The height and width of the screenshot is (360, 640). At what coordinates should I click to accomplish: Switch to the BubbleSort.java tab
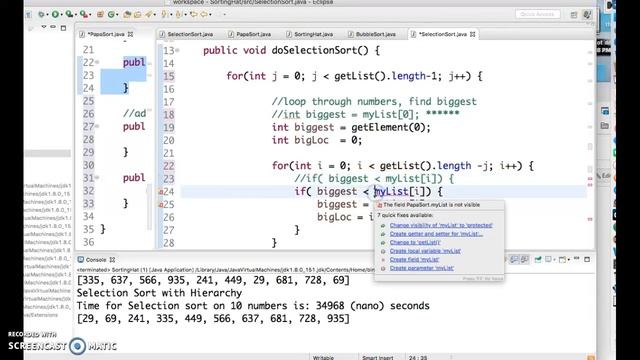(x=372, y=34)
